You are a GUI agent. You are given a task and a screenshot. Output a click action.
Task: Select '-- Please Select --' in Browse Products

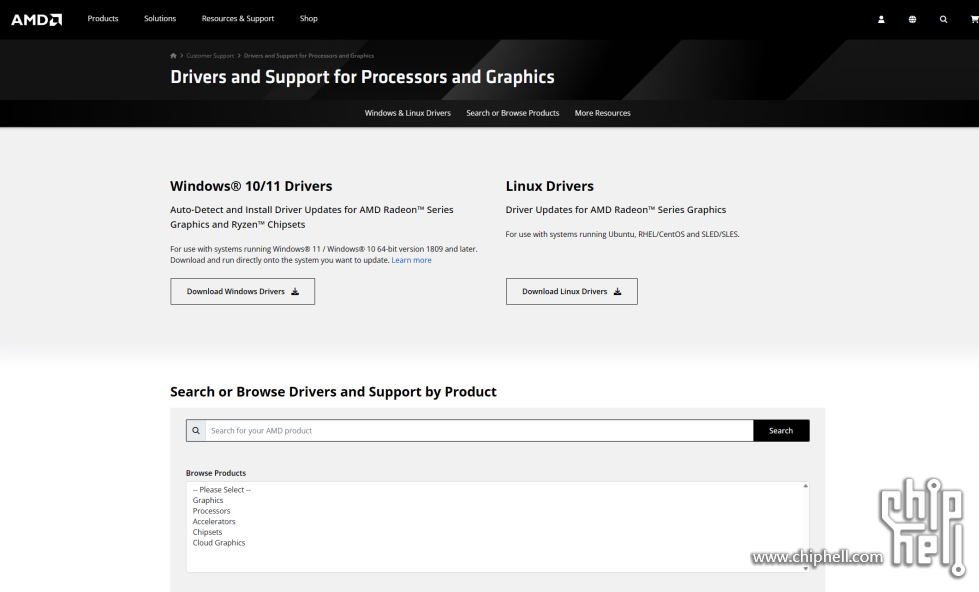(x=222, y=490)
